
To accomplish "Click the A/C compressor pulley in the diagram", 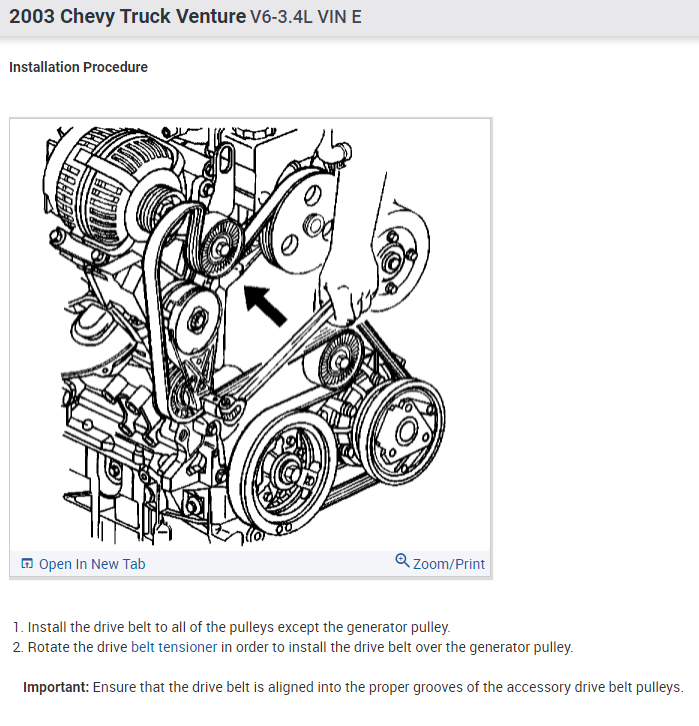I will (402, 432).
